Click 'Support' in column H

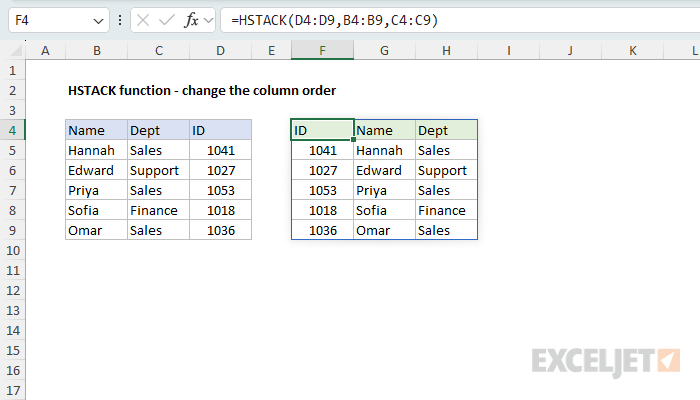point(446,171)
